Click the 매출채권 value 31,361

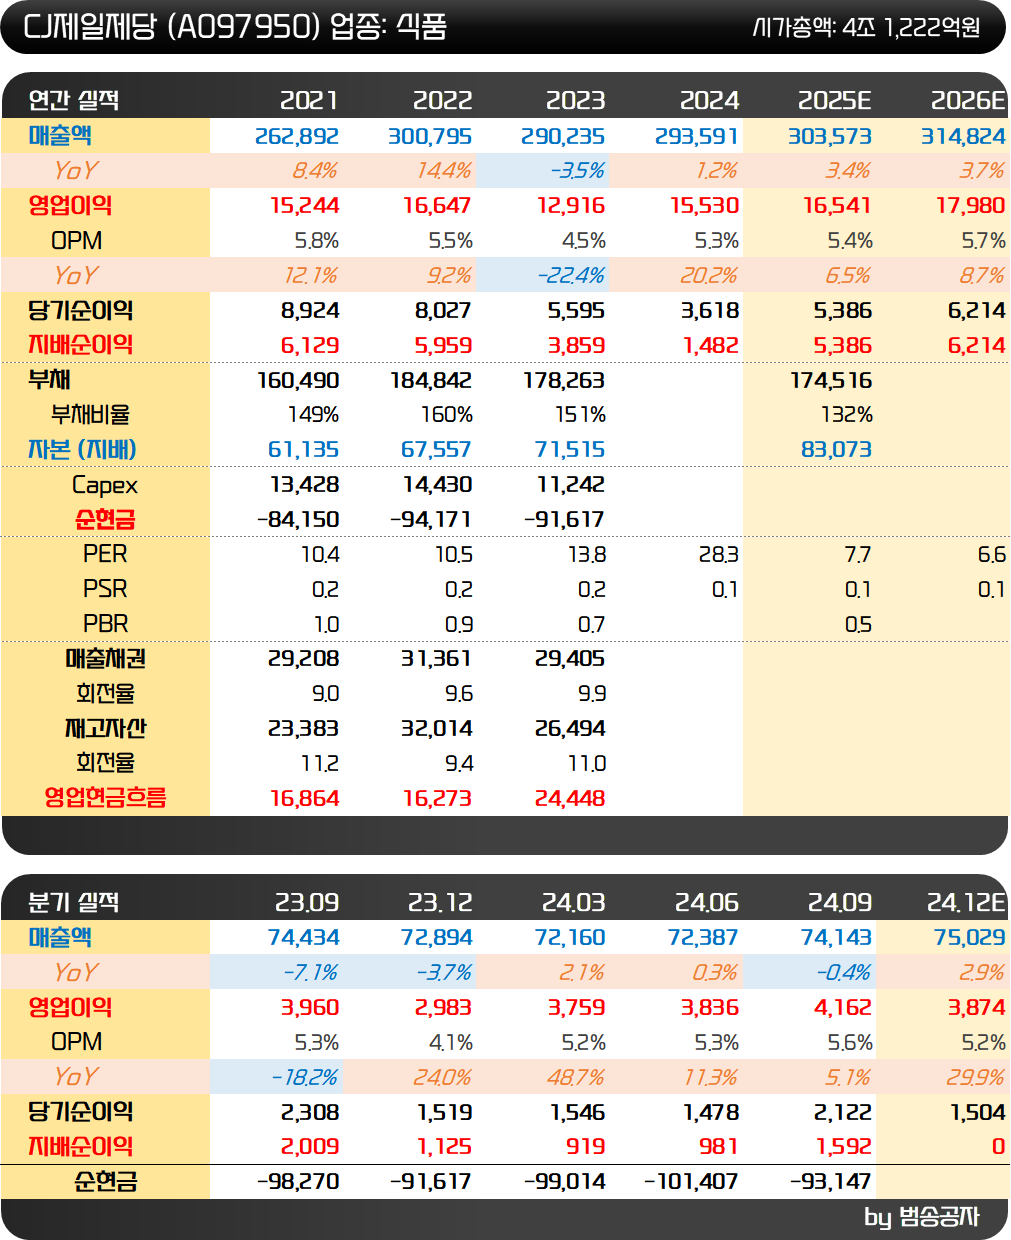coord(437,659)
